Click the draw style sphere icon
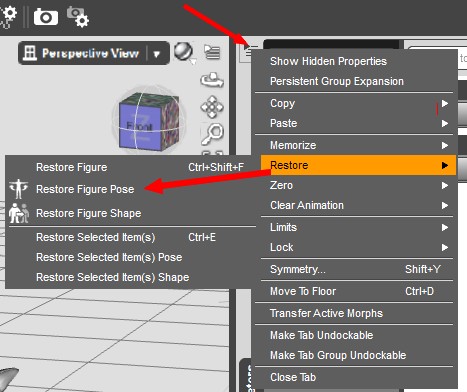This screenshot has height=392, width=467. (x=184, y=52)
